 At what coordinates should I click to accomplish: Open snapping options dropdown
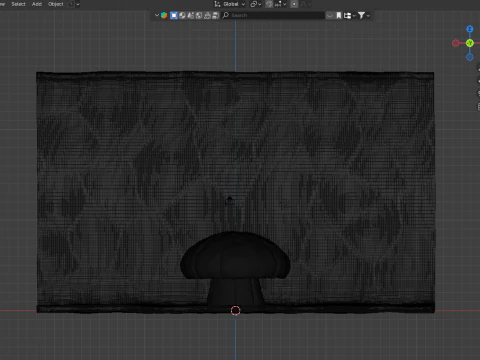(x=280, y=4)
